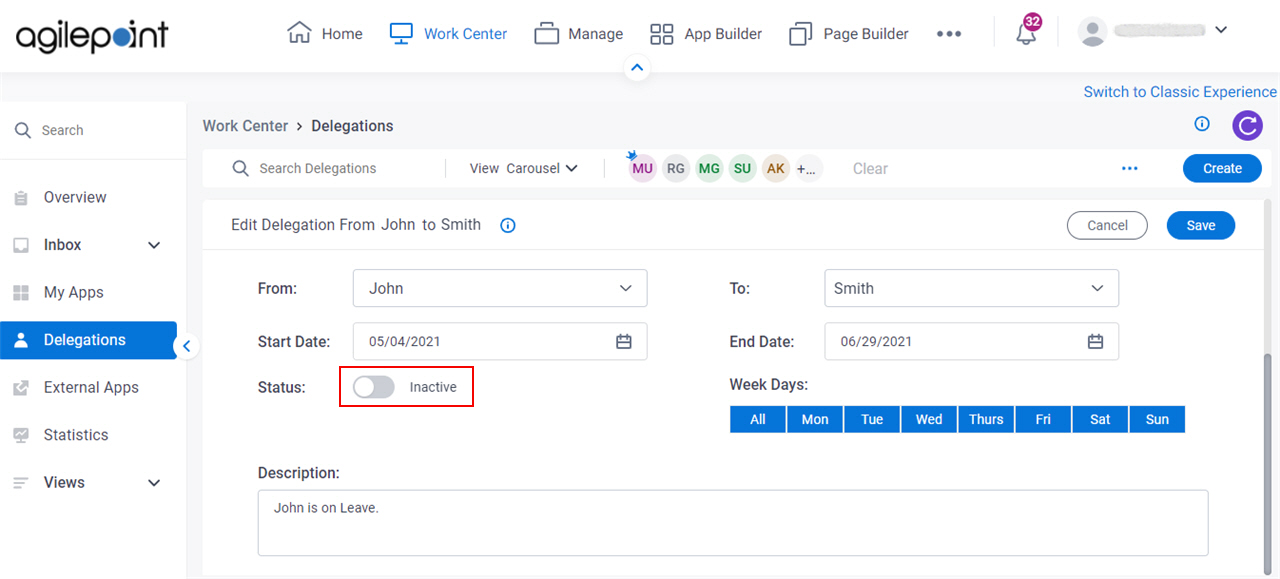Open the Manage menu item

(579, 34)
